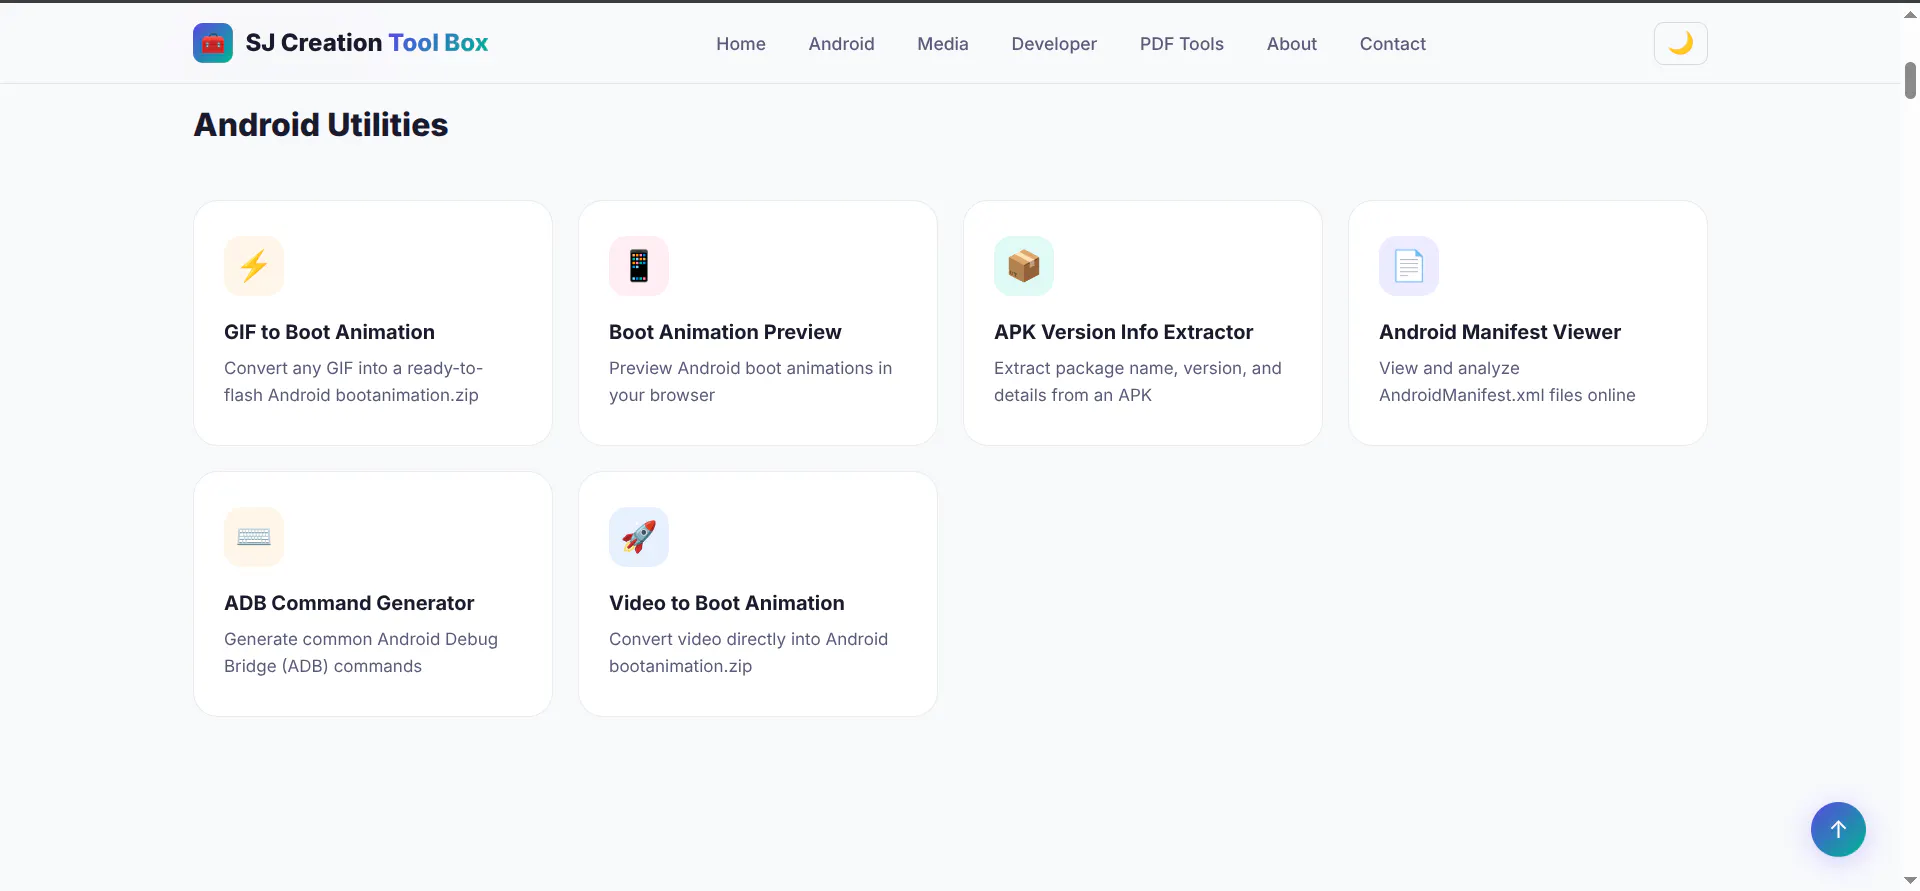The image size is (1920, 891).
Task: Click the Android Utilities heading
Action: (x=321, y=125)
